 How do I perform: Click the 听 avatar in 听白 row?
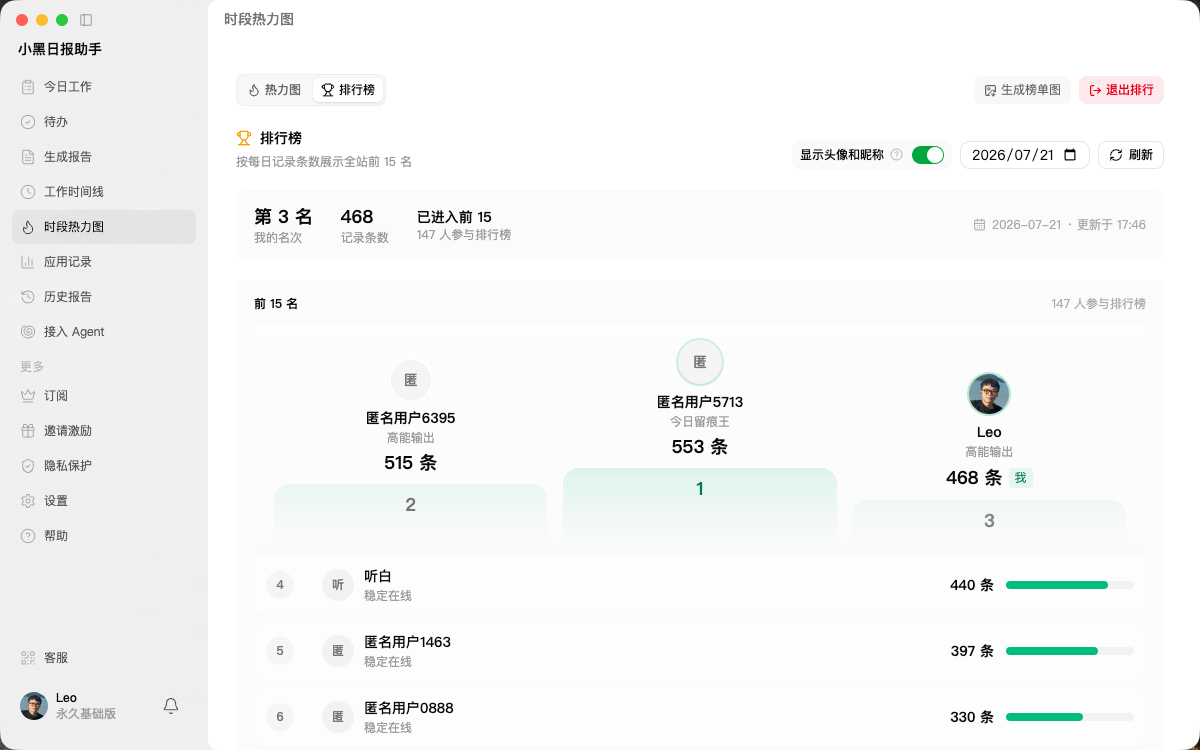coord(338,585)
